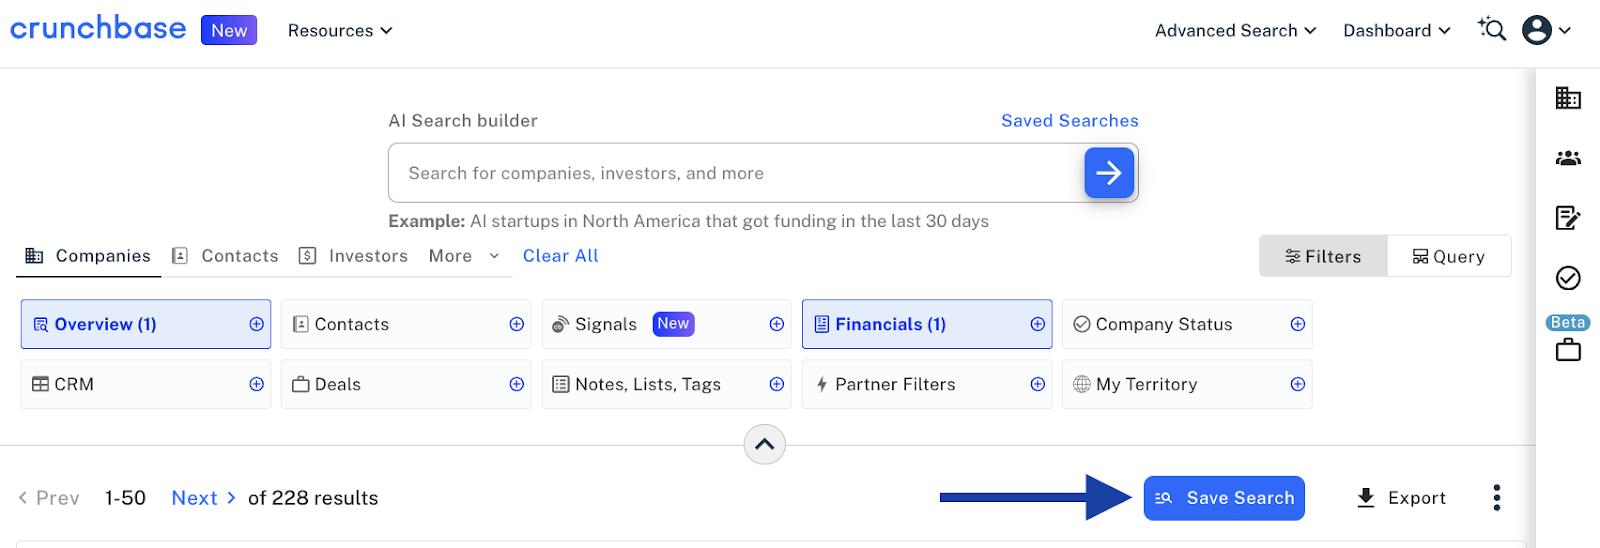Click the companies building icon in right sidebar

pos(1568,98)
